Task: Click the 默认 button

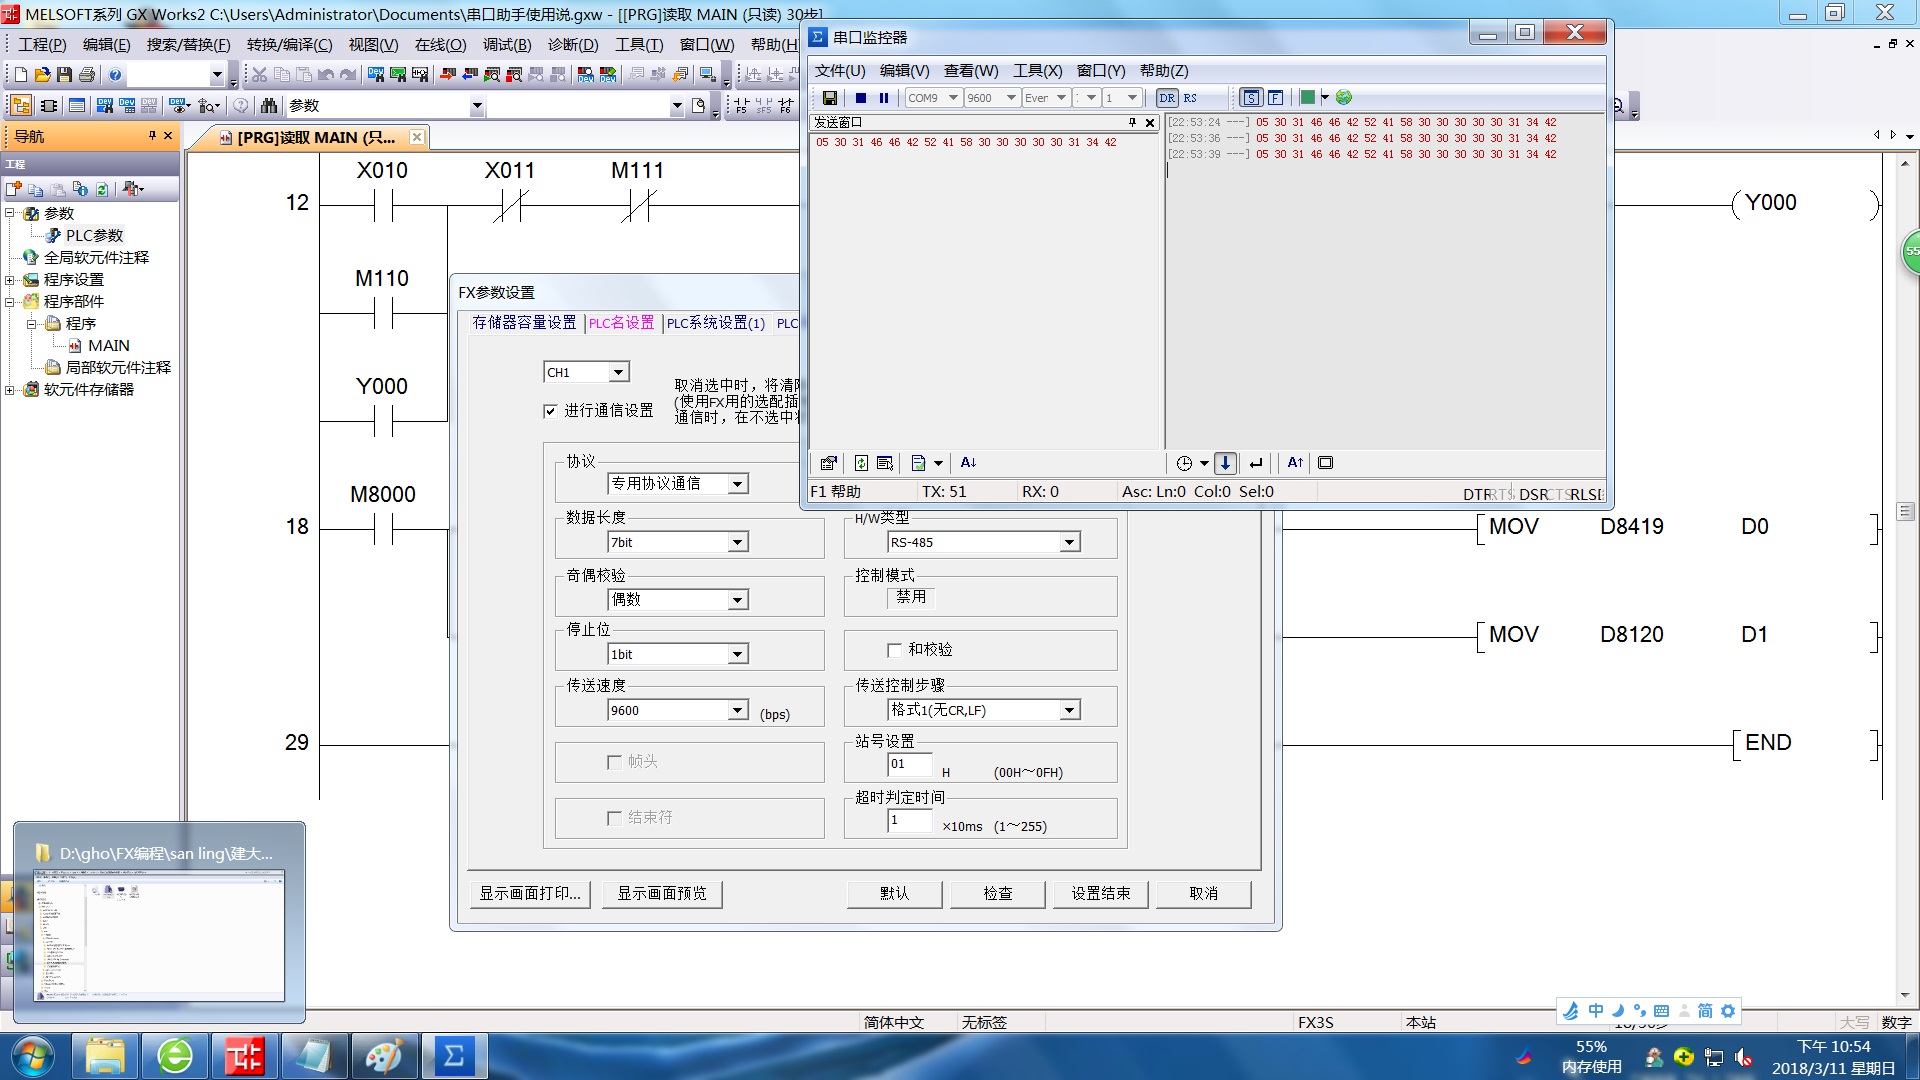Action: (x=894, y=893)
